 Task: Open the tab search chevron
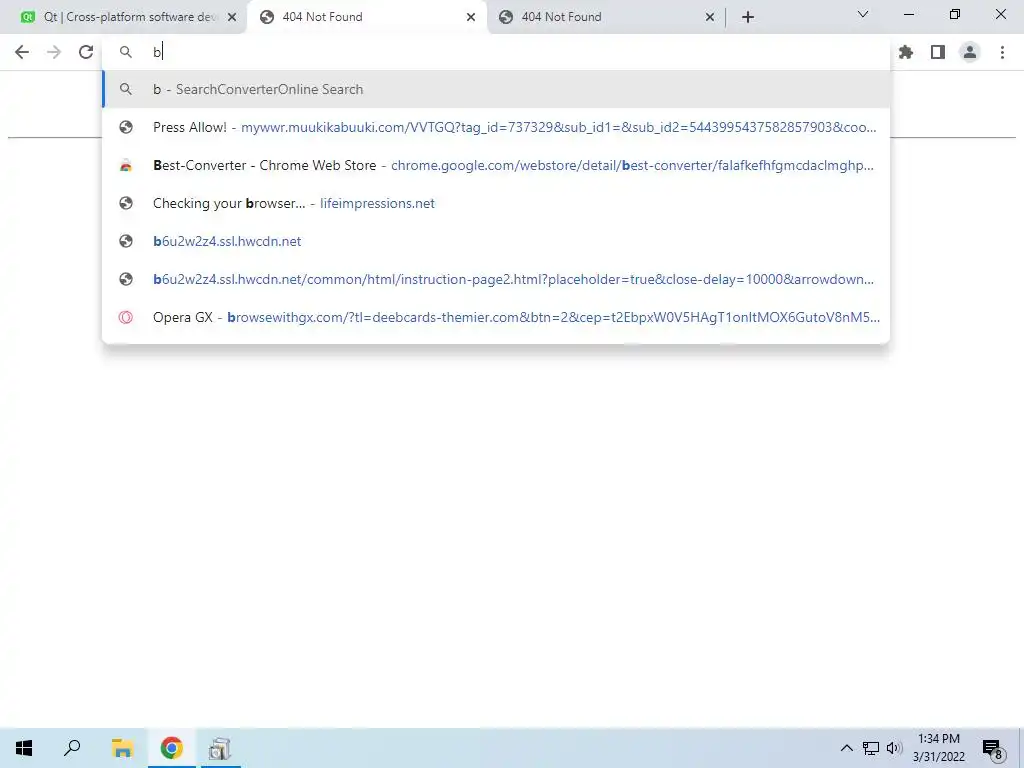point(863,14)
